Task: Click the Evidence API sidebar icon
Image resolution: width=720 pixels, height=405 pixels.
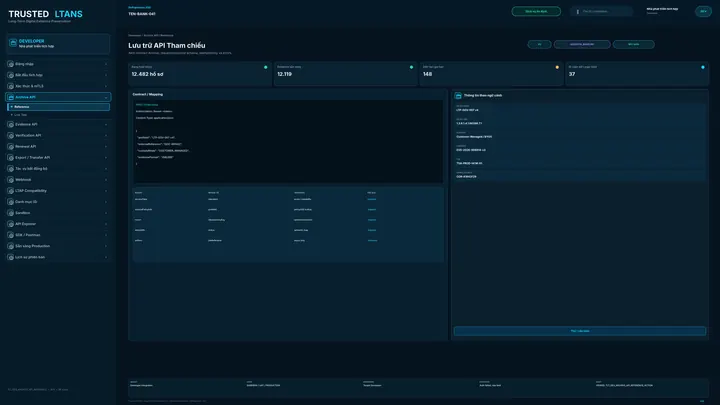Action: tap(11, 124)
